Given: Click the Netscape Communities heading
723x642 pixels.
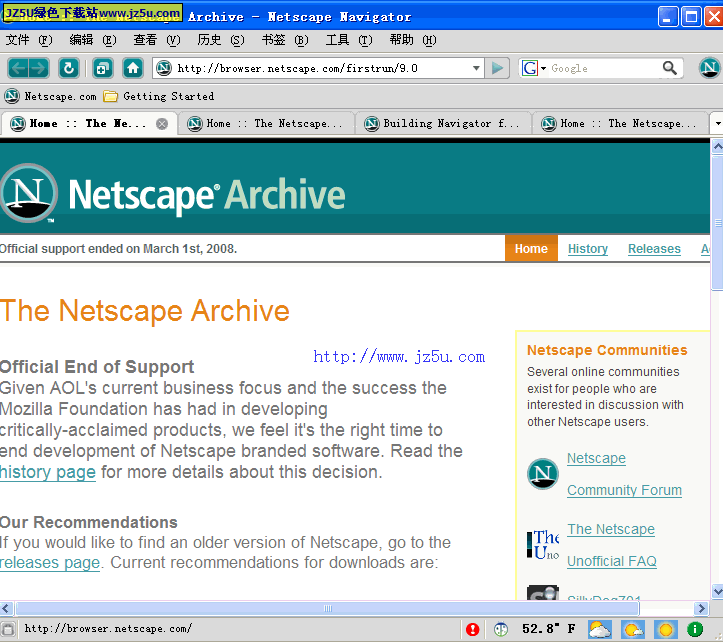Looking at the screenshot, I should click(607, 350).
